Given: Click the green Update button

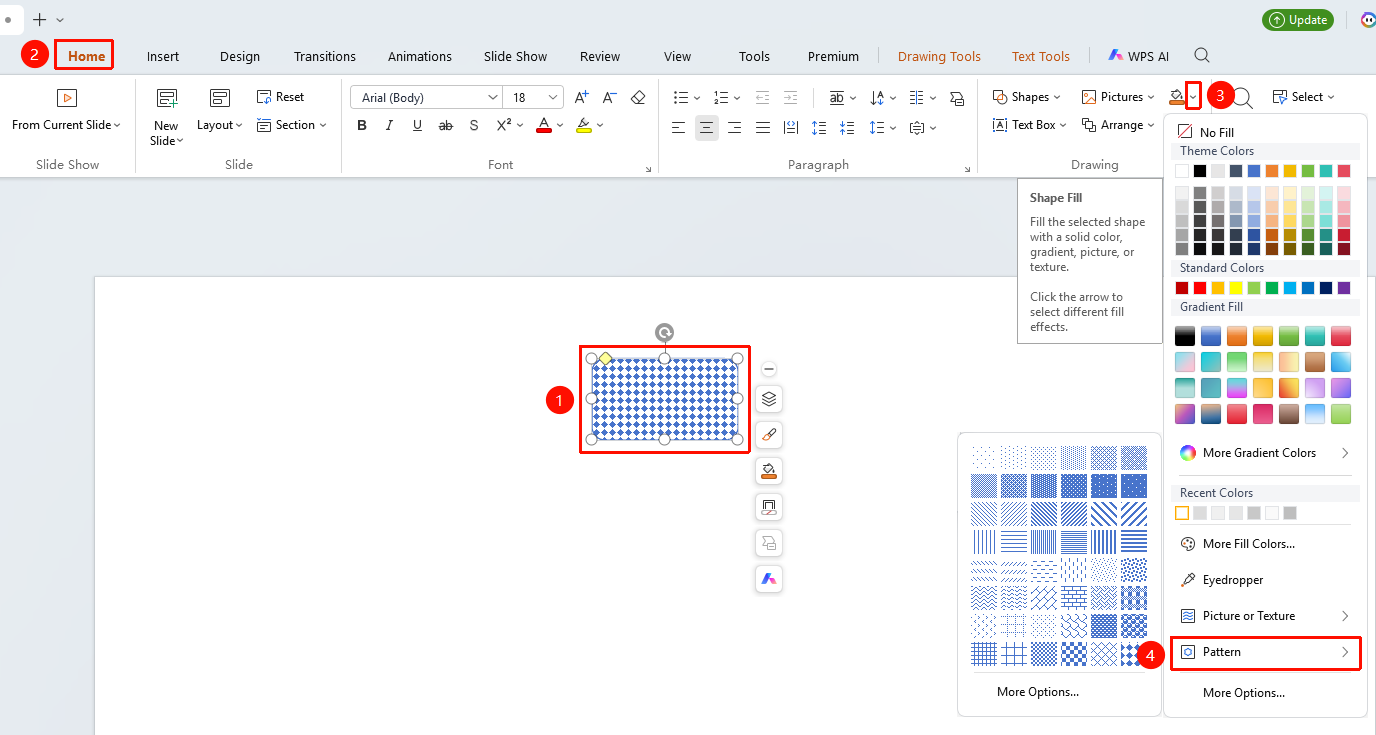Looking at the screenshot, I should (1298, 20).
